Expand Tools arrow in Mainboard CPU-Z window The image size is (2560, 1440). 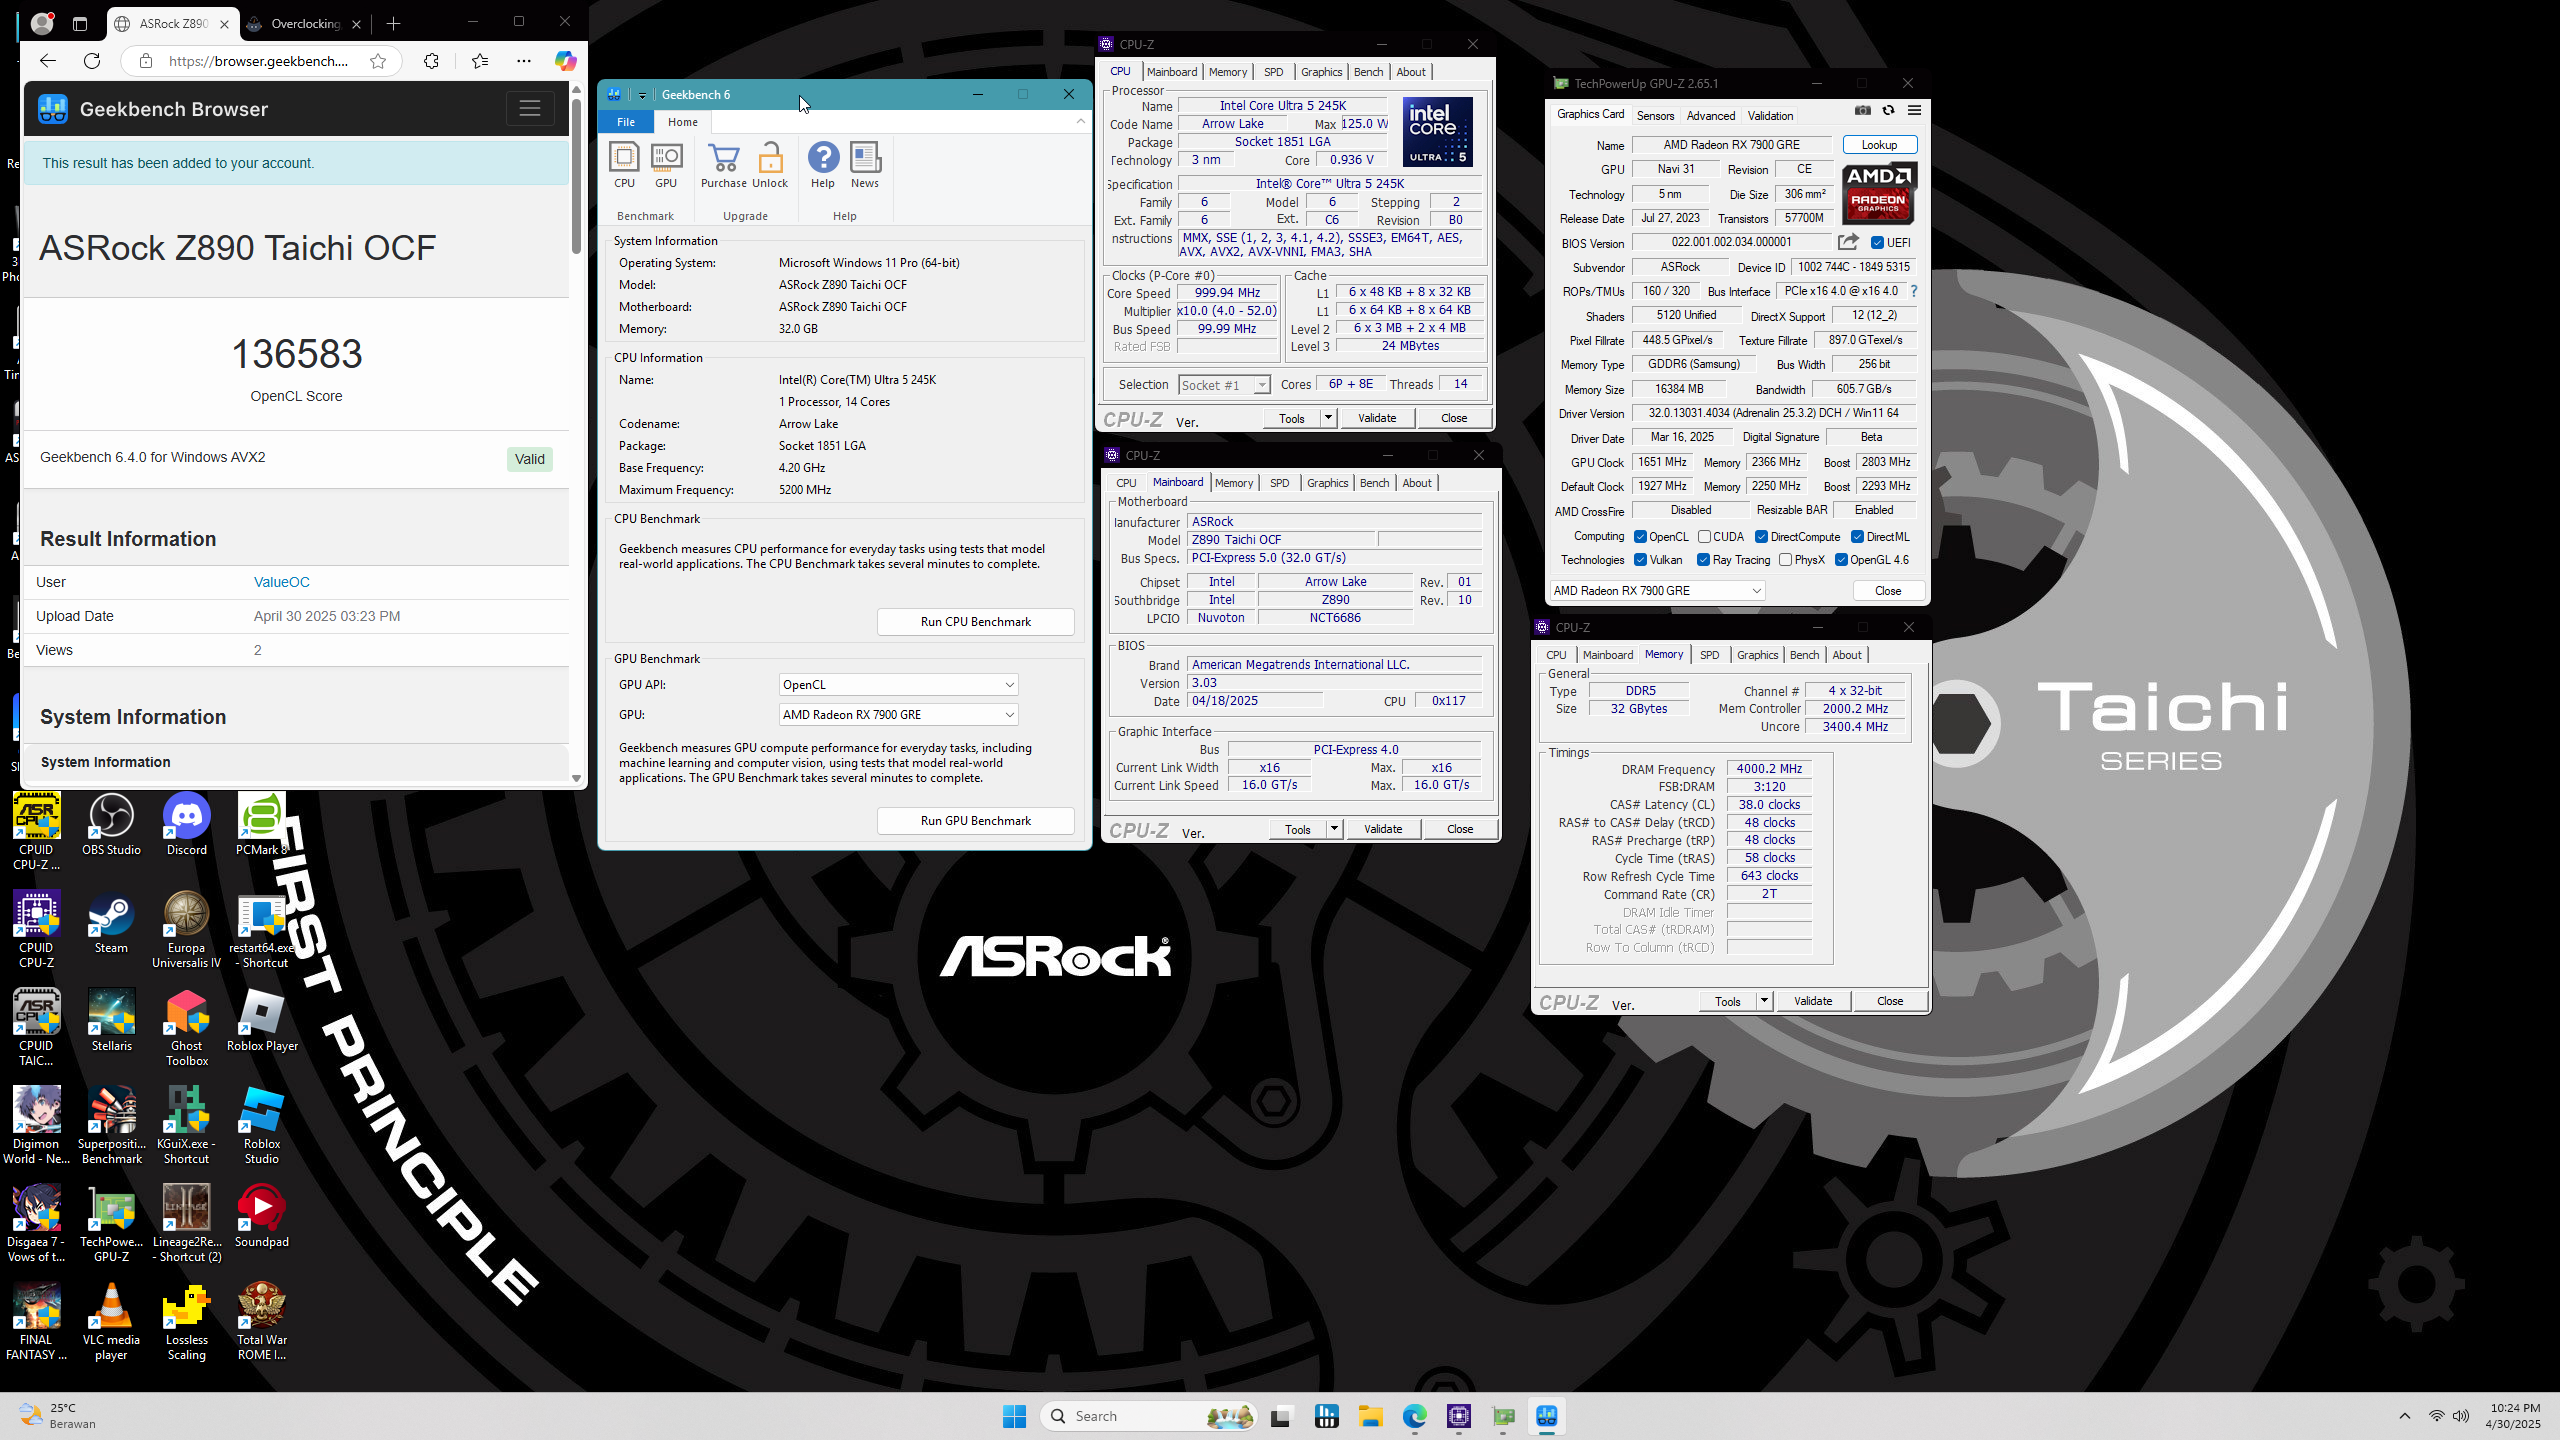point(1334,829)
